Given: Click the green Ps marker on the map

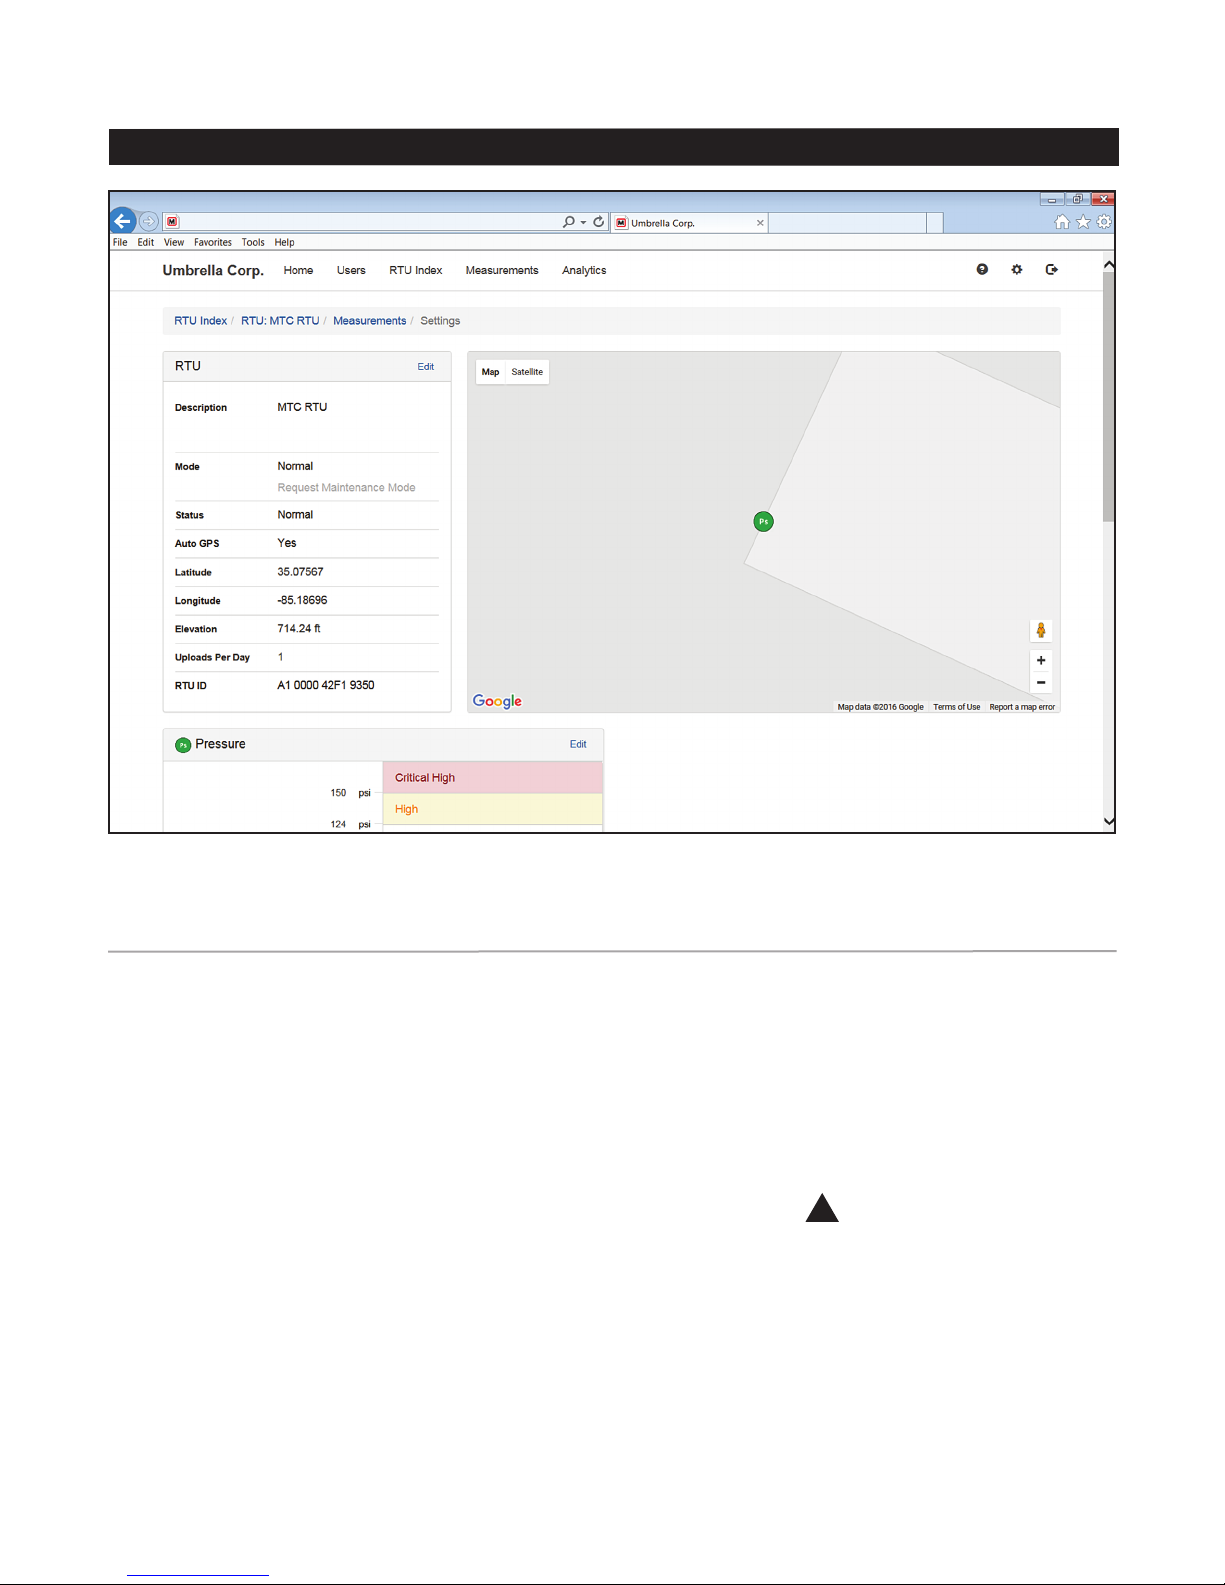Looking at the screenshot, I should [763, 522].
